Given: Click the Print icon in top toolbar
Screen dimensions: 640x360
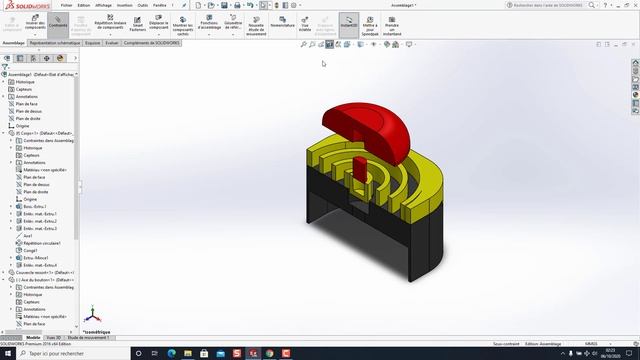Looking at the screenshot, I should click(x=237, y=5).
